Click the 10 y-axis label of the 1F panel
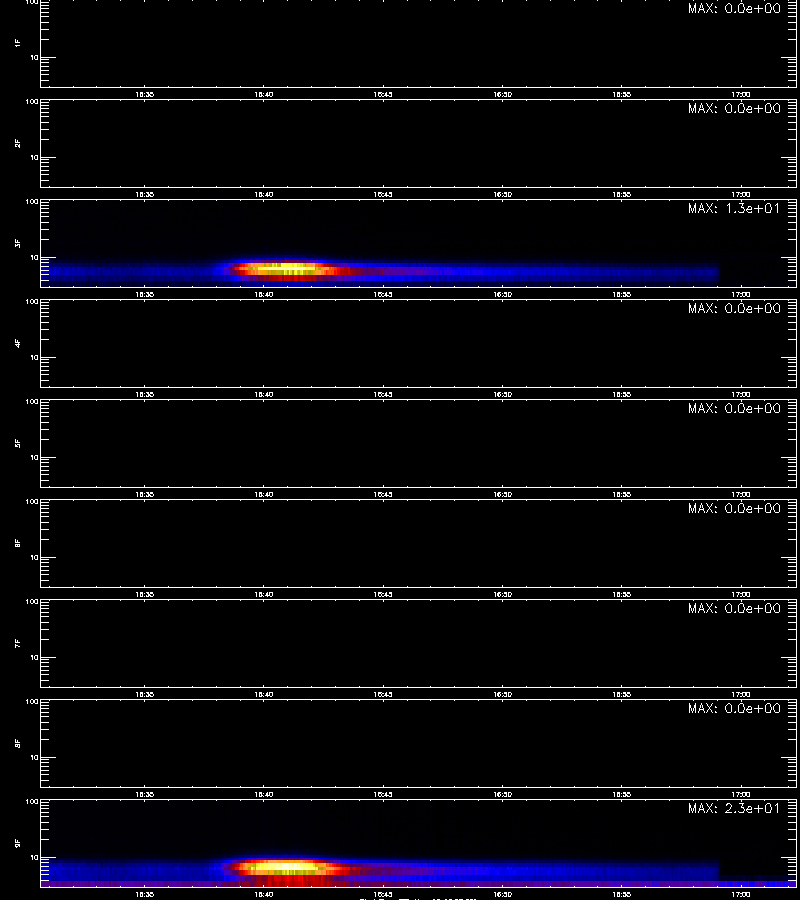 [x=34, y=57]
